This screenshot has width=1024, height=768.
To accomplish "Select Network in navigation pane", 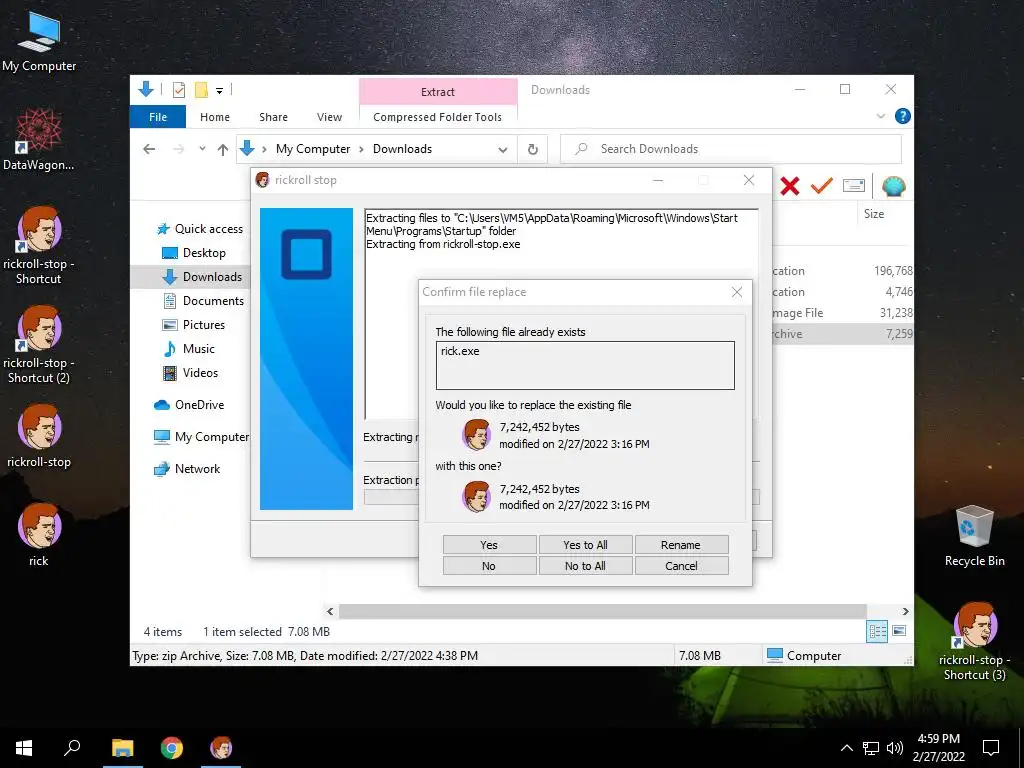I will pyautogui.click(x=187, y=469).
